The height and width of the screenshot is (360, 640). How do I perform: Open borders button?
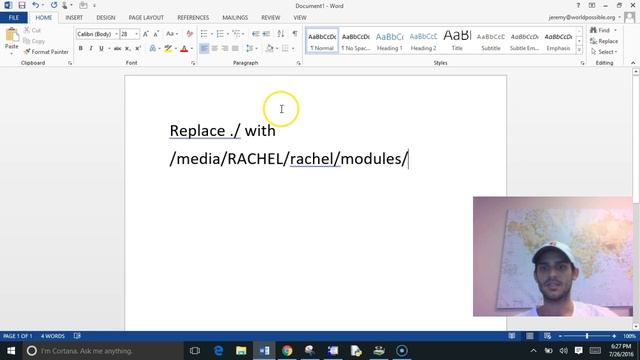(285, 49)
